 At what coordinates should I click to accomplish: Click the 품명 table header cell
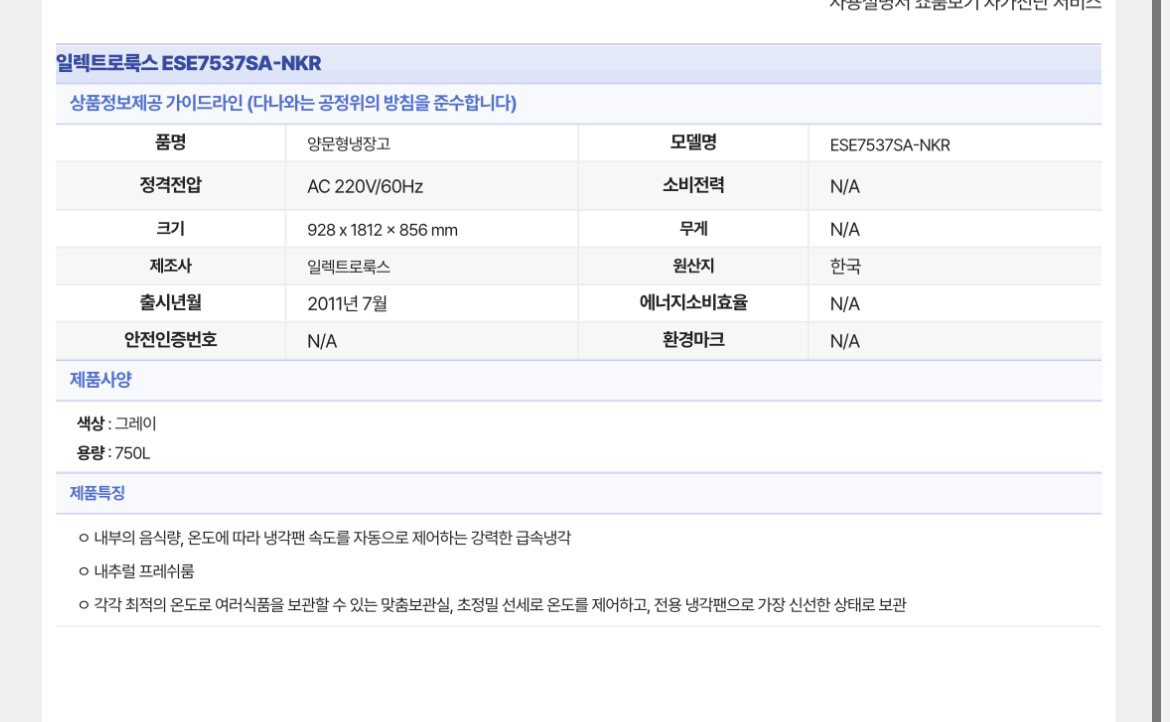pyautogui.click(x=168, y=142)
